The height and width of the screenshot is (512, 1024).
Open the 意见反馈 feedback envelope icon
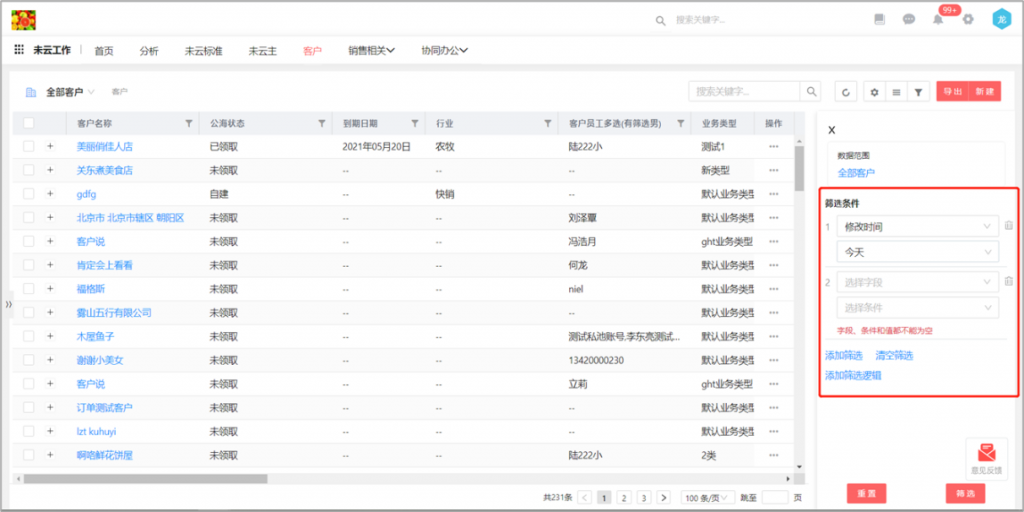pos(986,453)
